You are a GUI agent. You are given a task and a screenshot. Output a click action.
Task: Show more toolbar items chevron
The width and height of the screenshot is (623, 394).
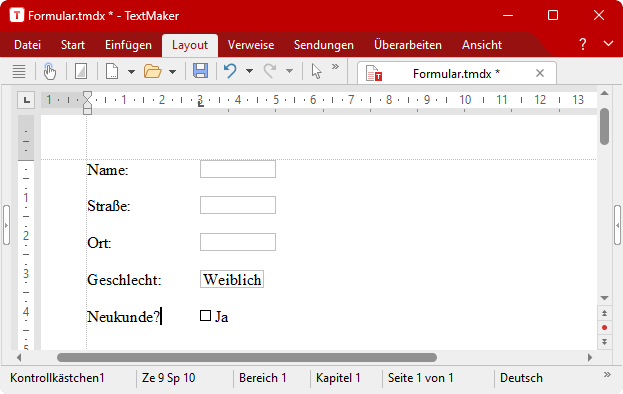tap(335, 66)
